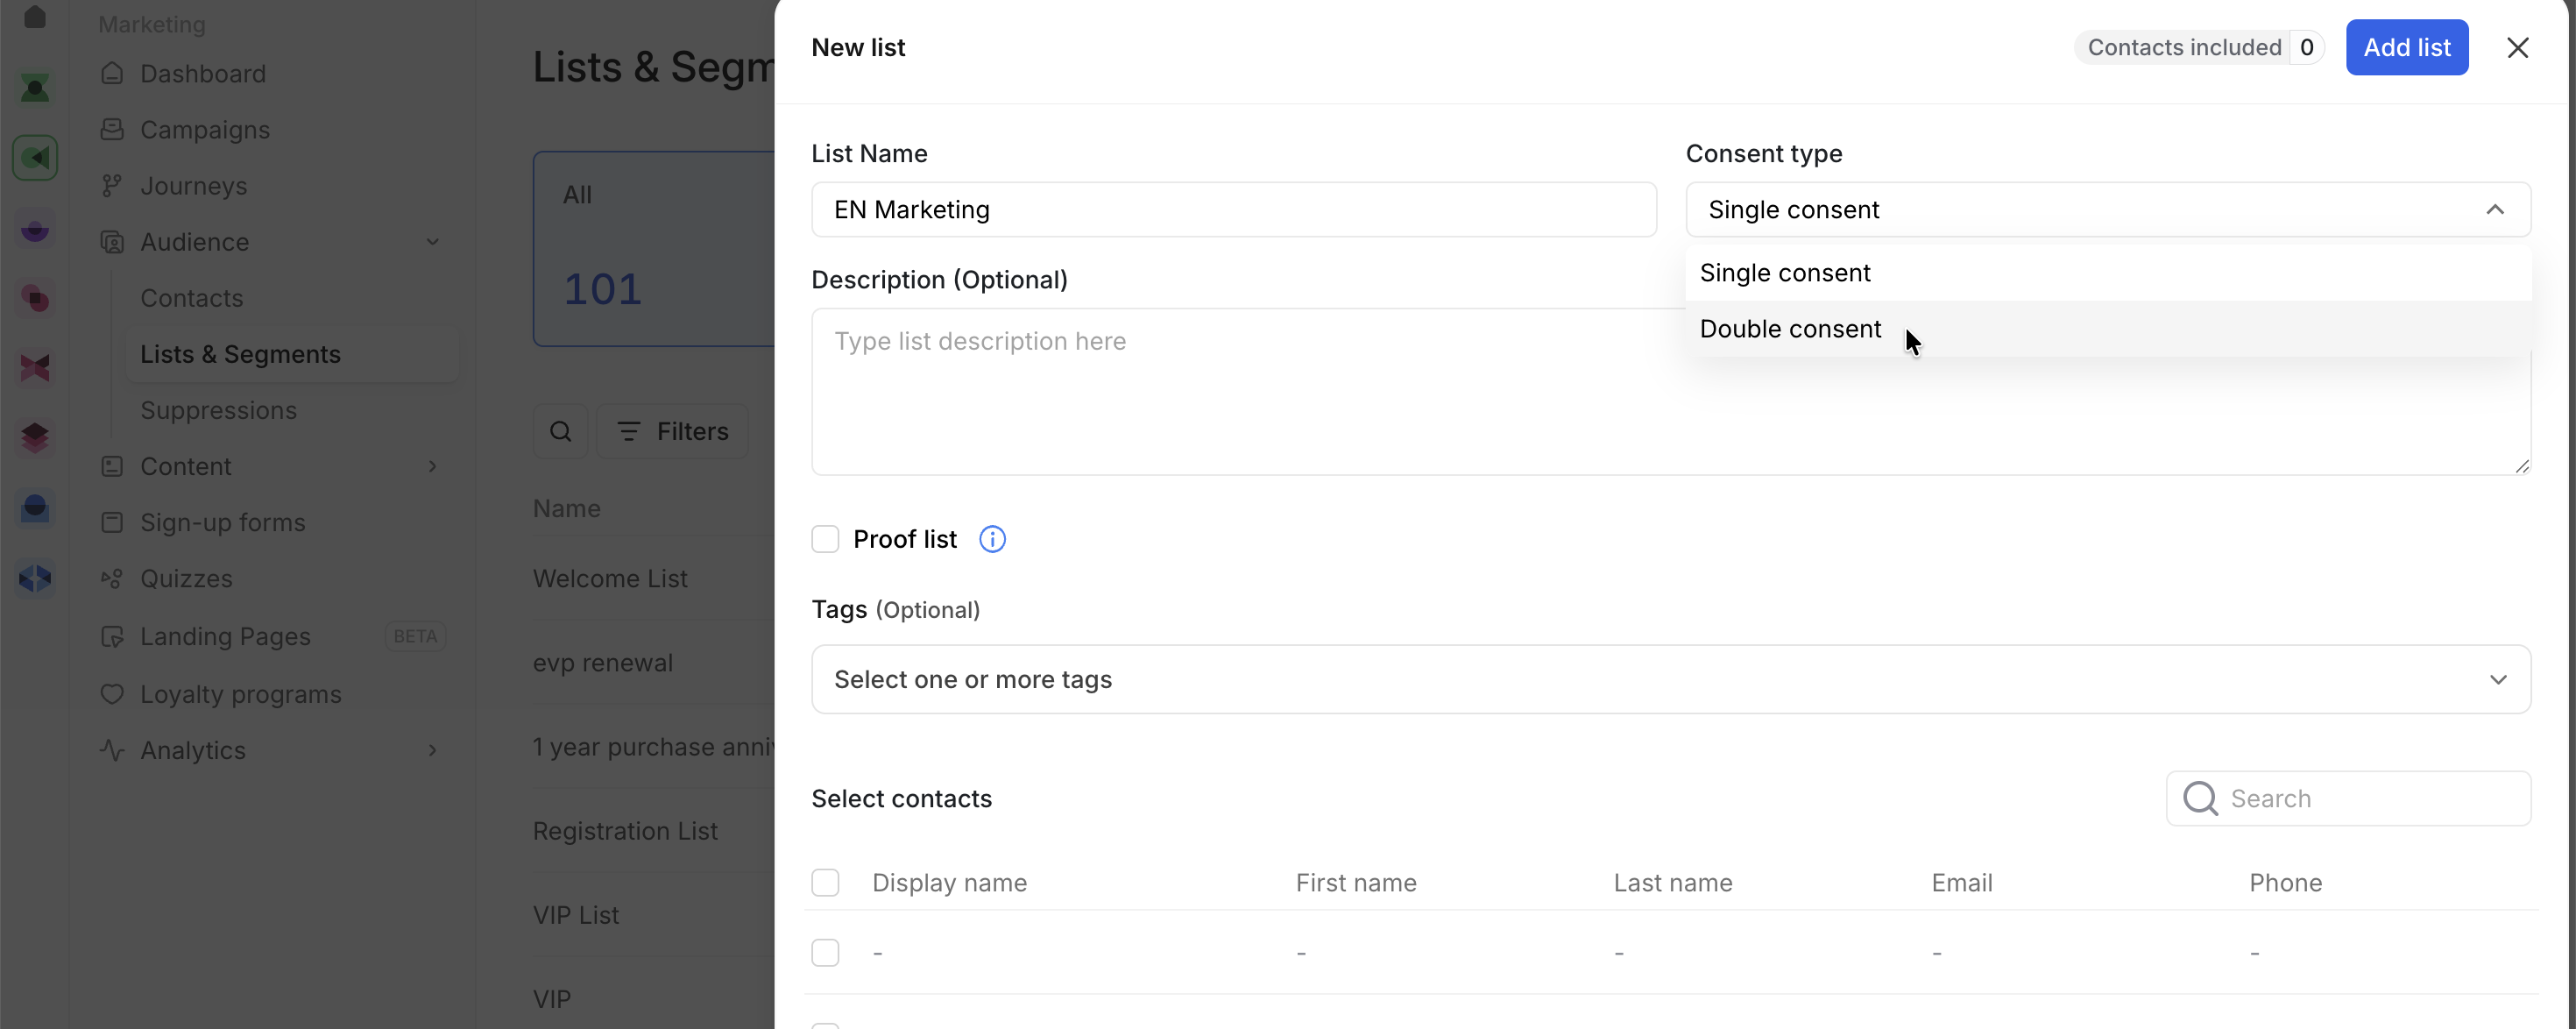This screenshot has width=2576, height=1029.
Task: Click the Journeys branch icon
Action: coord(112,186)
